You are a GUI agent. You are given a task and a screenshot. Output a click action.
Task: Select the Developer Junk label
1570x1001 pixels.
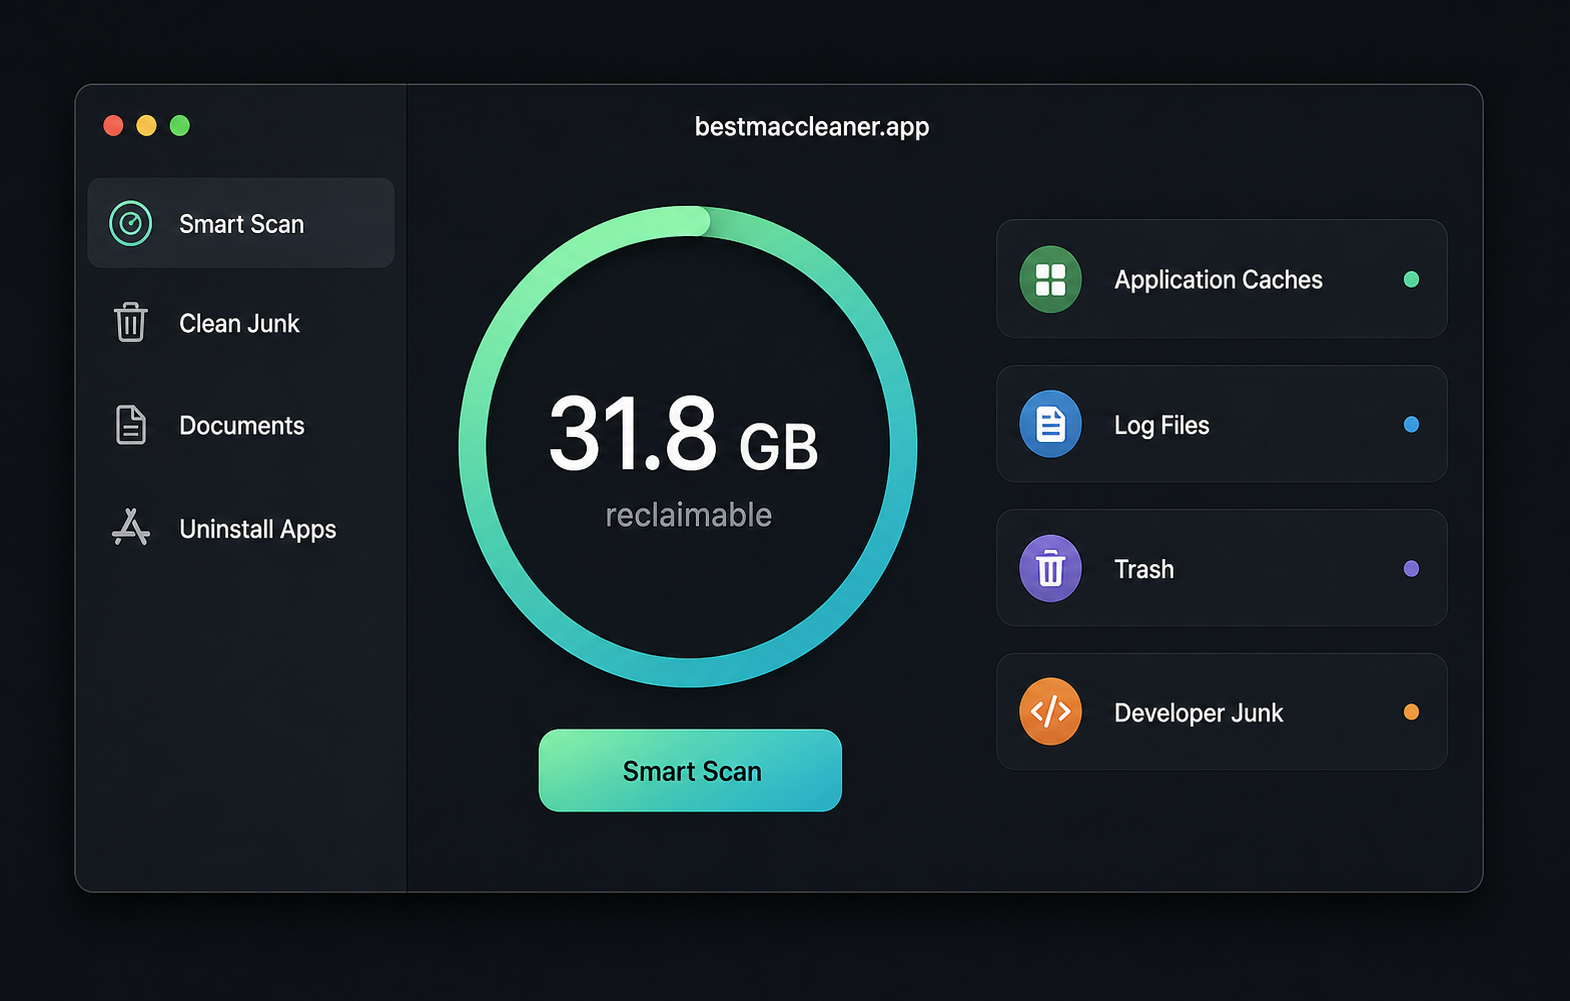(1198, 713)
